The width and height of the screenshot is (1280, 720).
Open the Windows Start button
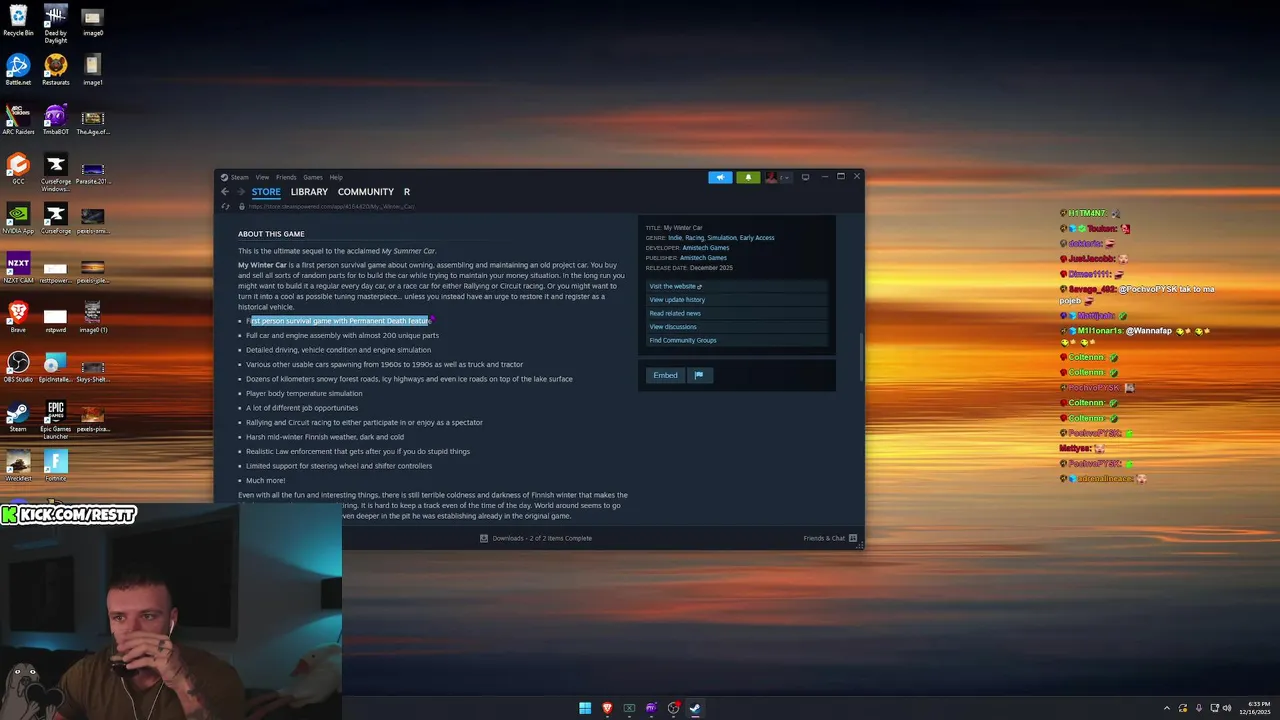click(x=585, y=708)
